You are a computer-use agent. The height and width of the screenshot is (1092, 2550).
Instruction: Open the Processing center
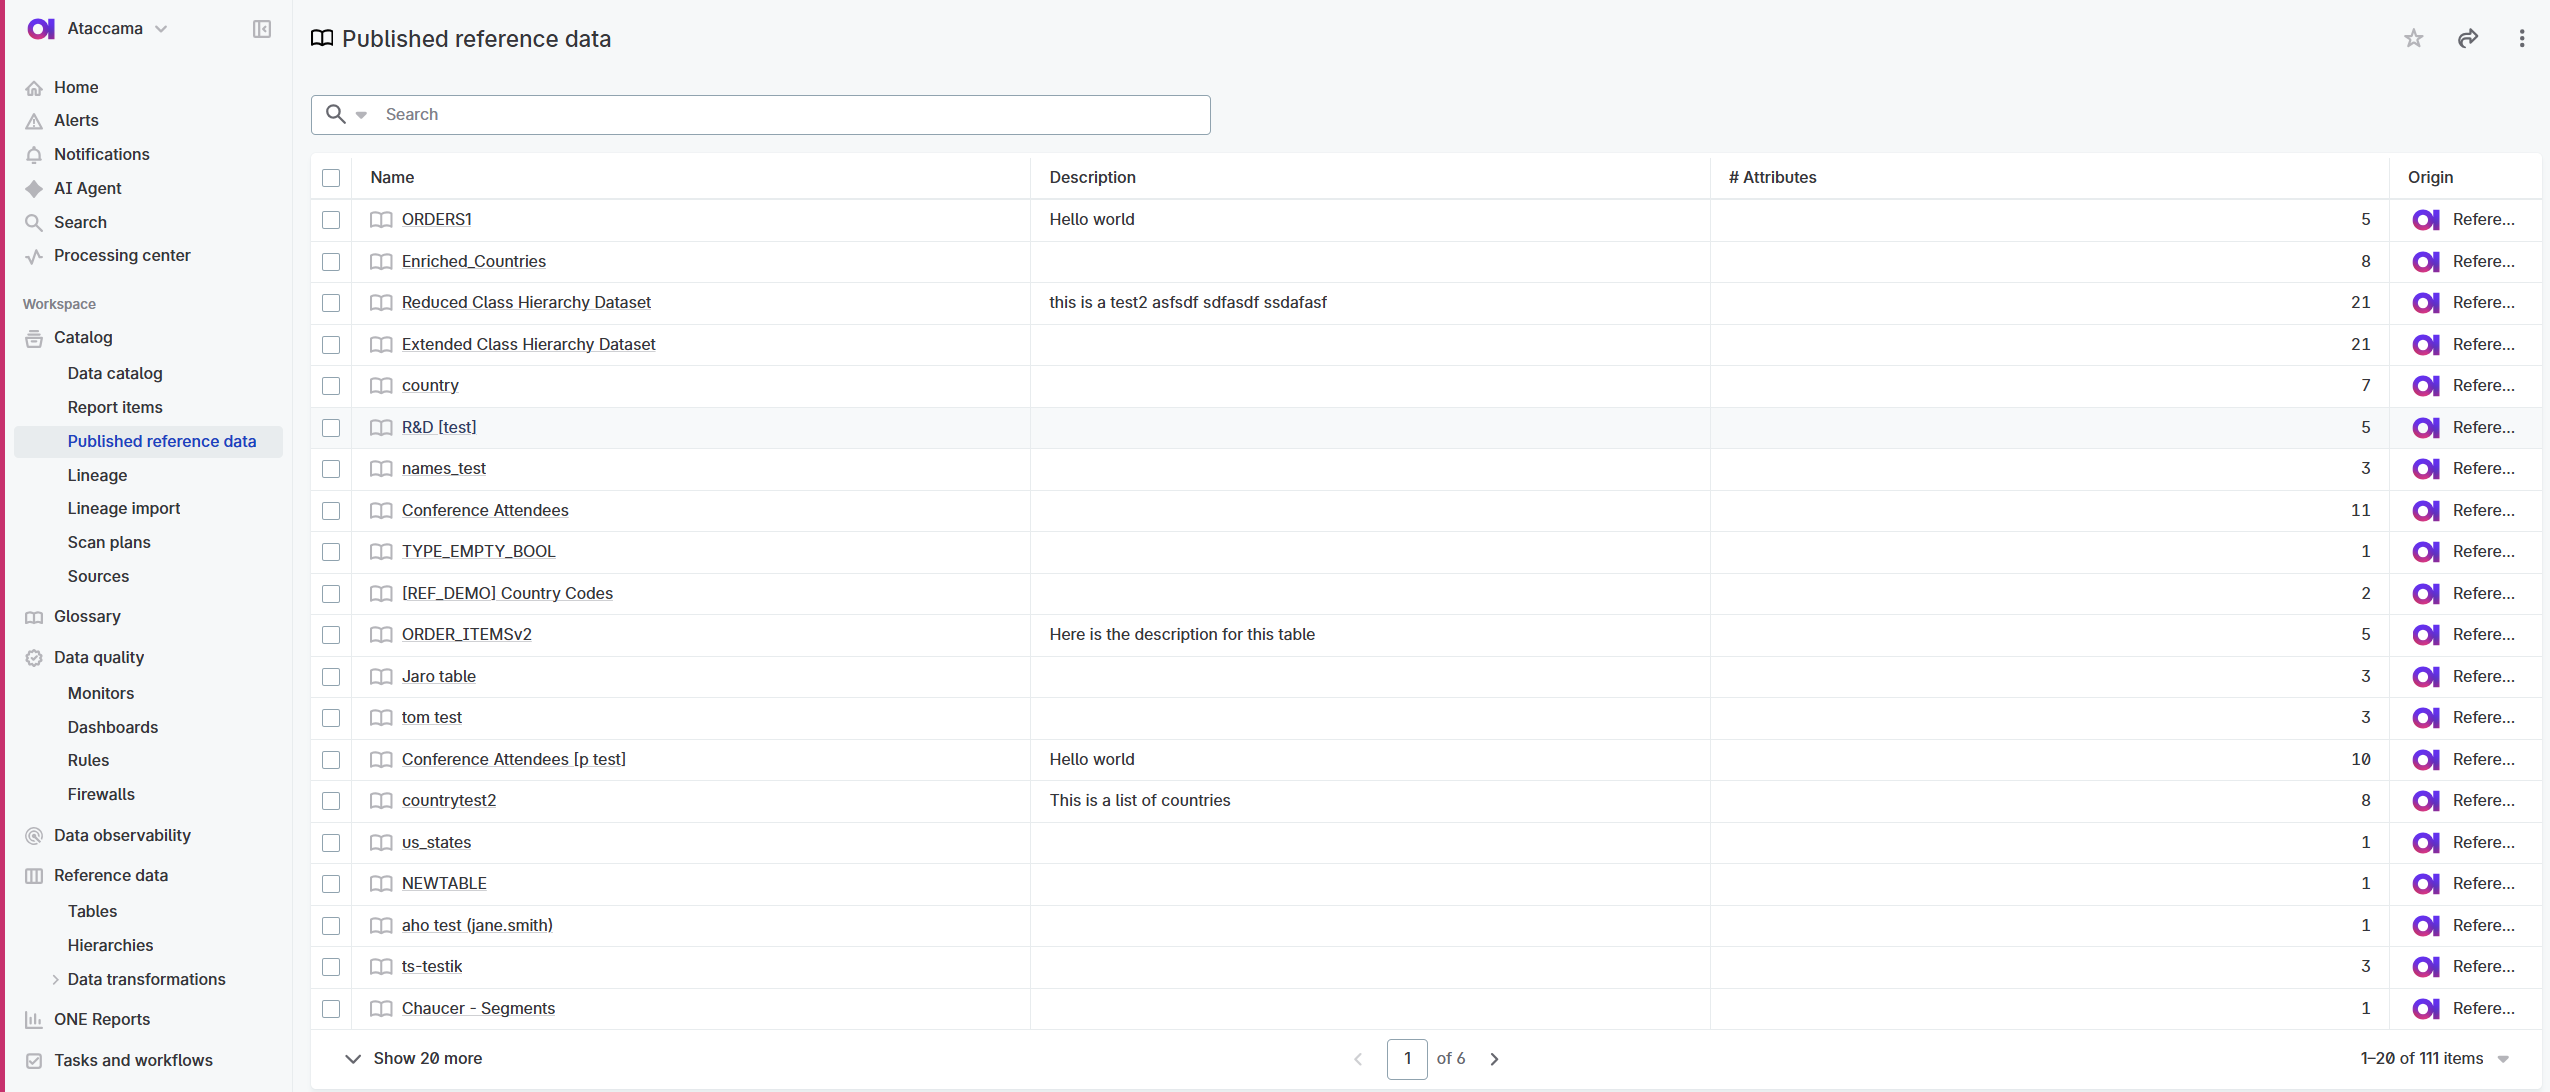[x=122, y=255]
